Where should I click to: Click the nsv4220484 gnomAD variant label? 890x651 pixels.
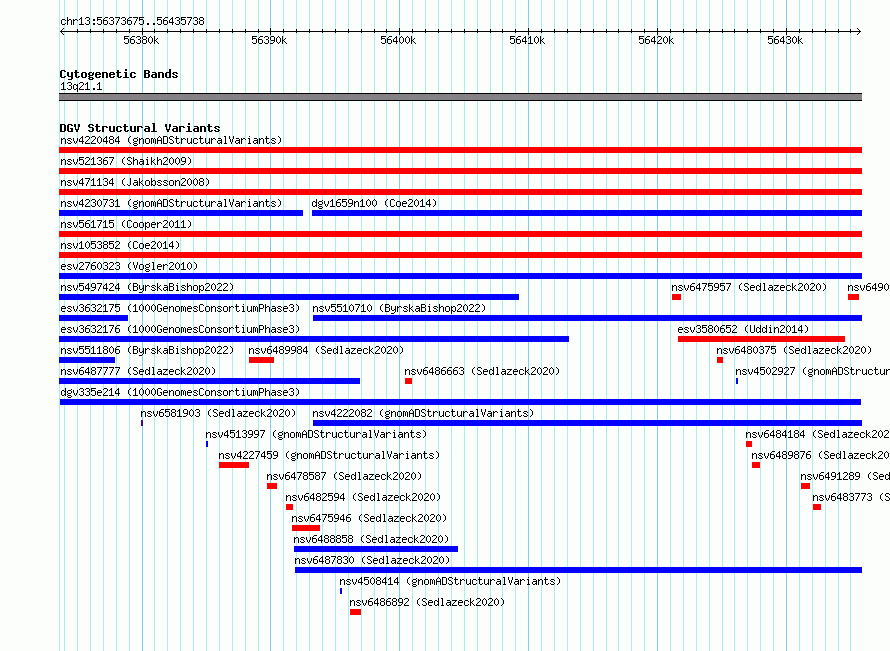171,140
